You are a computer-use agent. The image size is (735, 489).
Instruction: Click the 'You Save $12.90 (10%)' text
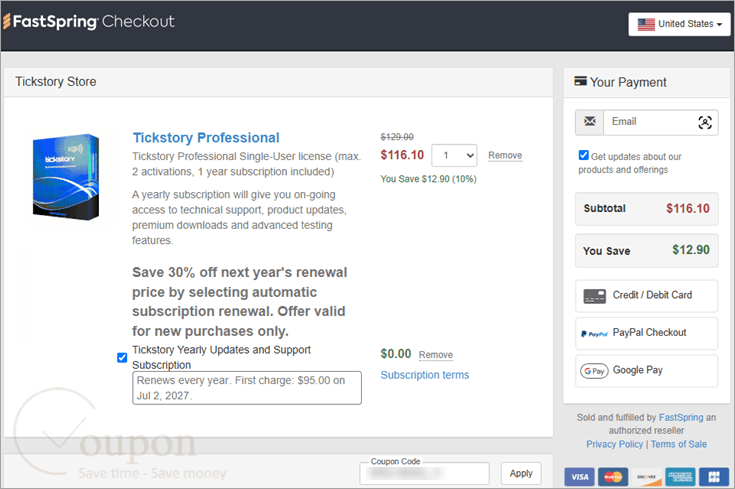coord(428,179)
